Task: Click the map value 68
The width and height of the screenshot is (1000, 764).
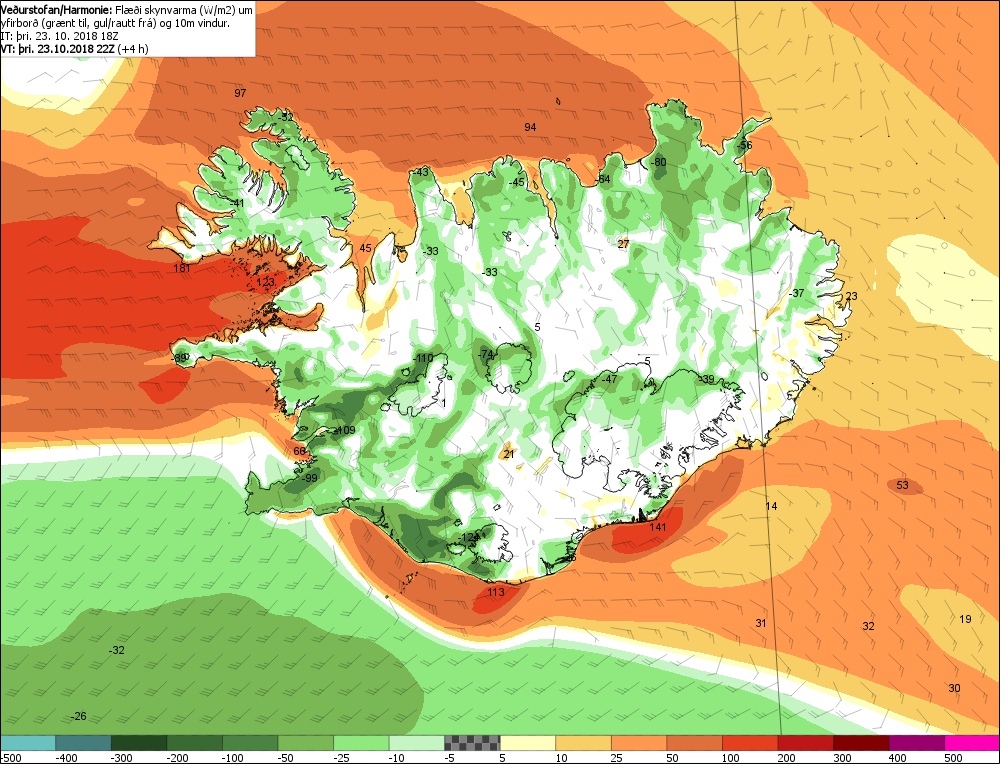Action: point(299,451)
